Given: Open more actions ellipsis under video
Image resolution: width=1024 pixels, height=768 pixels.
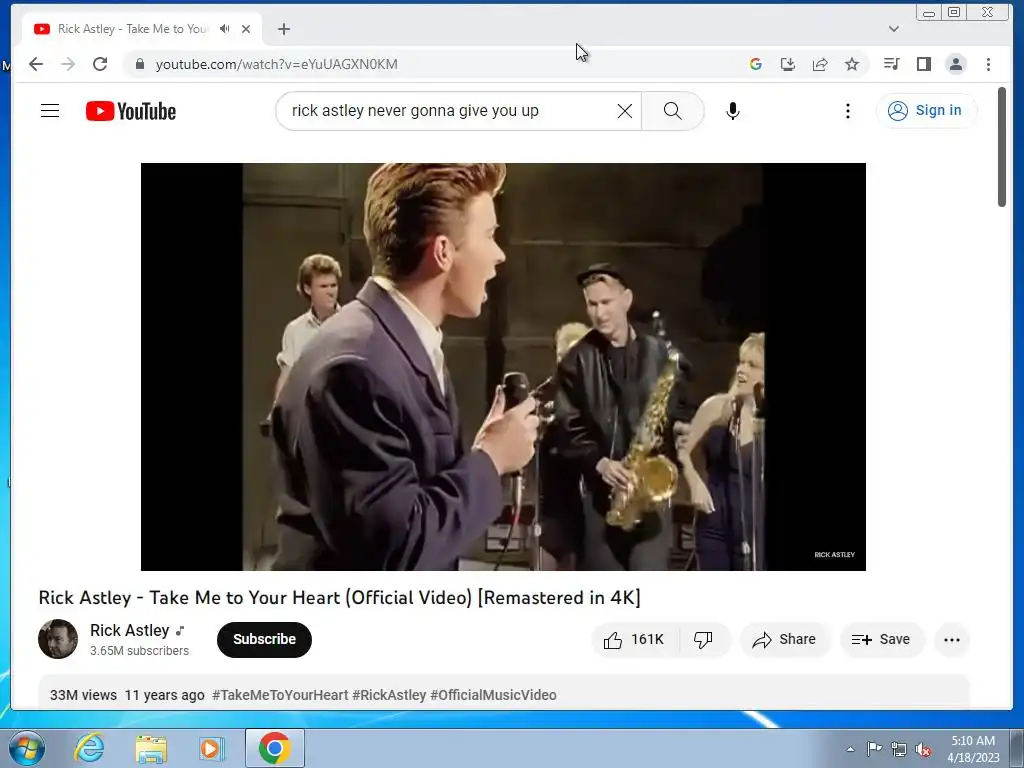Looking at the screenshot, I should click(952, 639).
